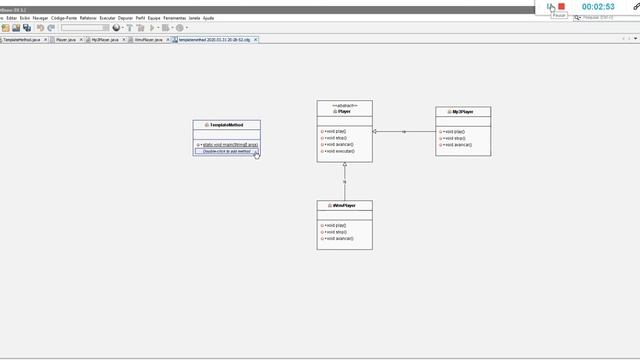Select Mp3Player's +void play() method
The width and height of the screenshot is (640, 360).
point(452,132)
